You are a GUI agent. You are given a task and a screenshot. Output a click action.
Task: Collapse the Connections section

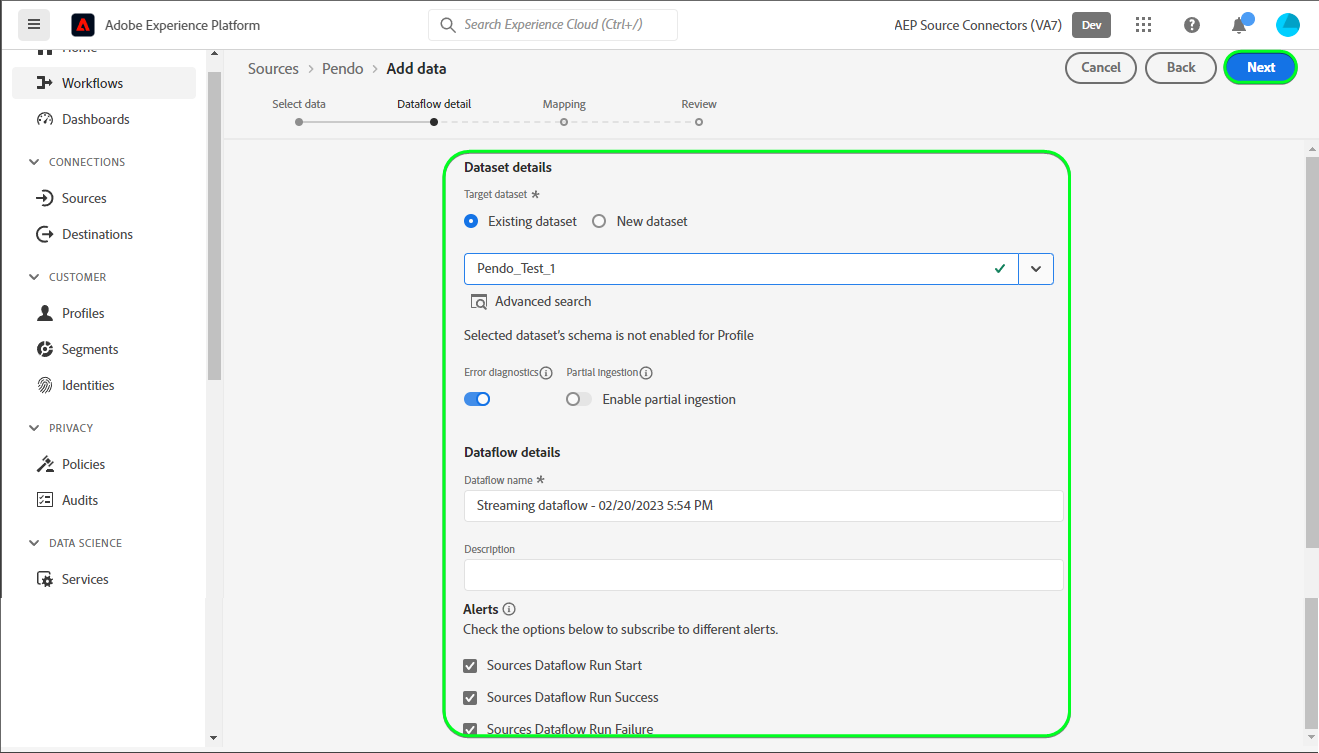tap(35, 162)
